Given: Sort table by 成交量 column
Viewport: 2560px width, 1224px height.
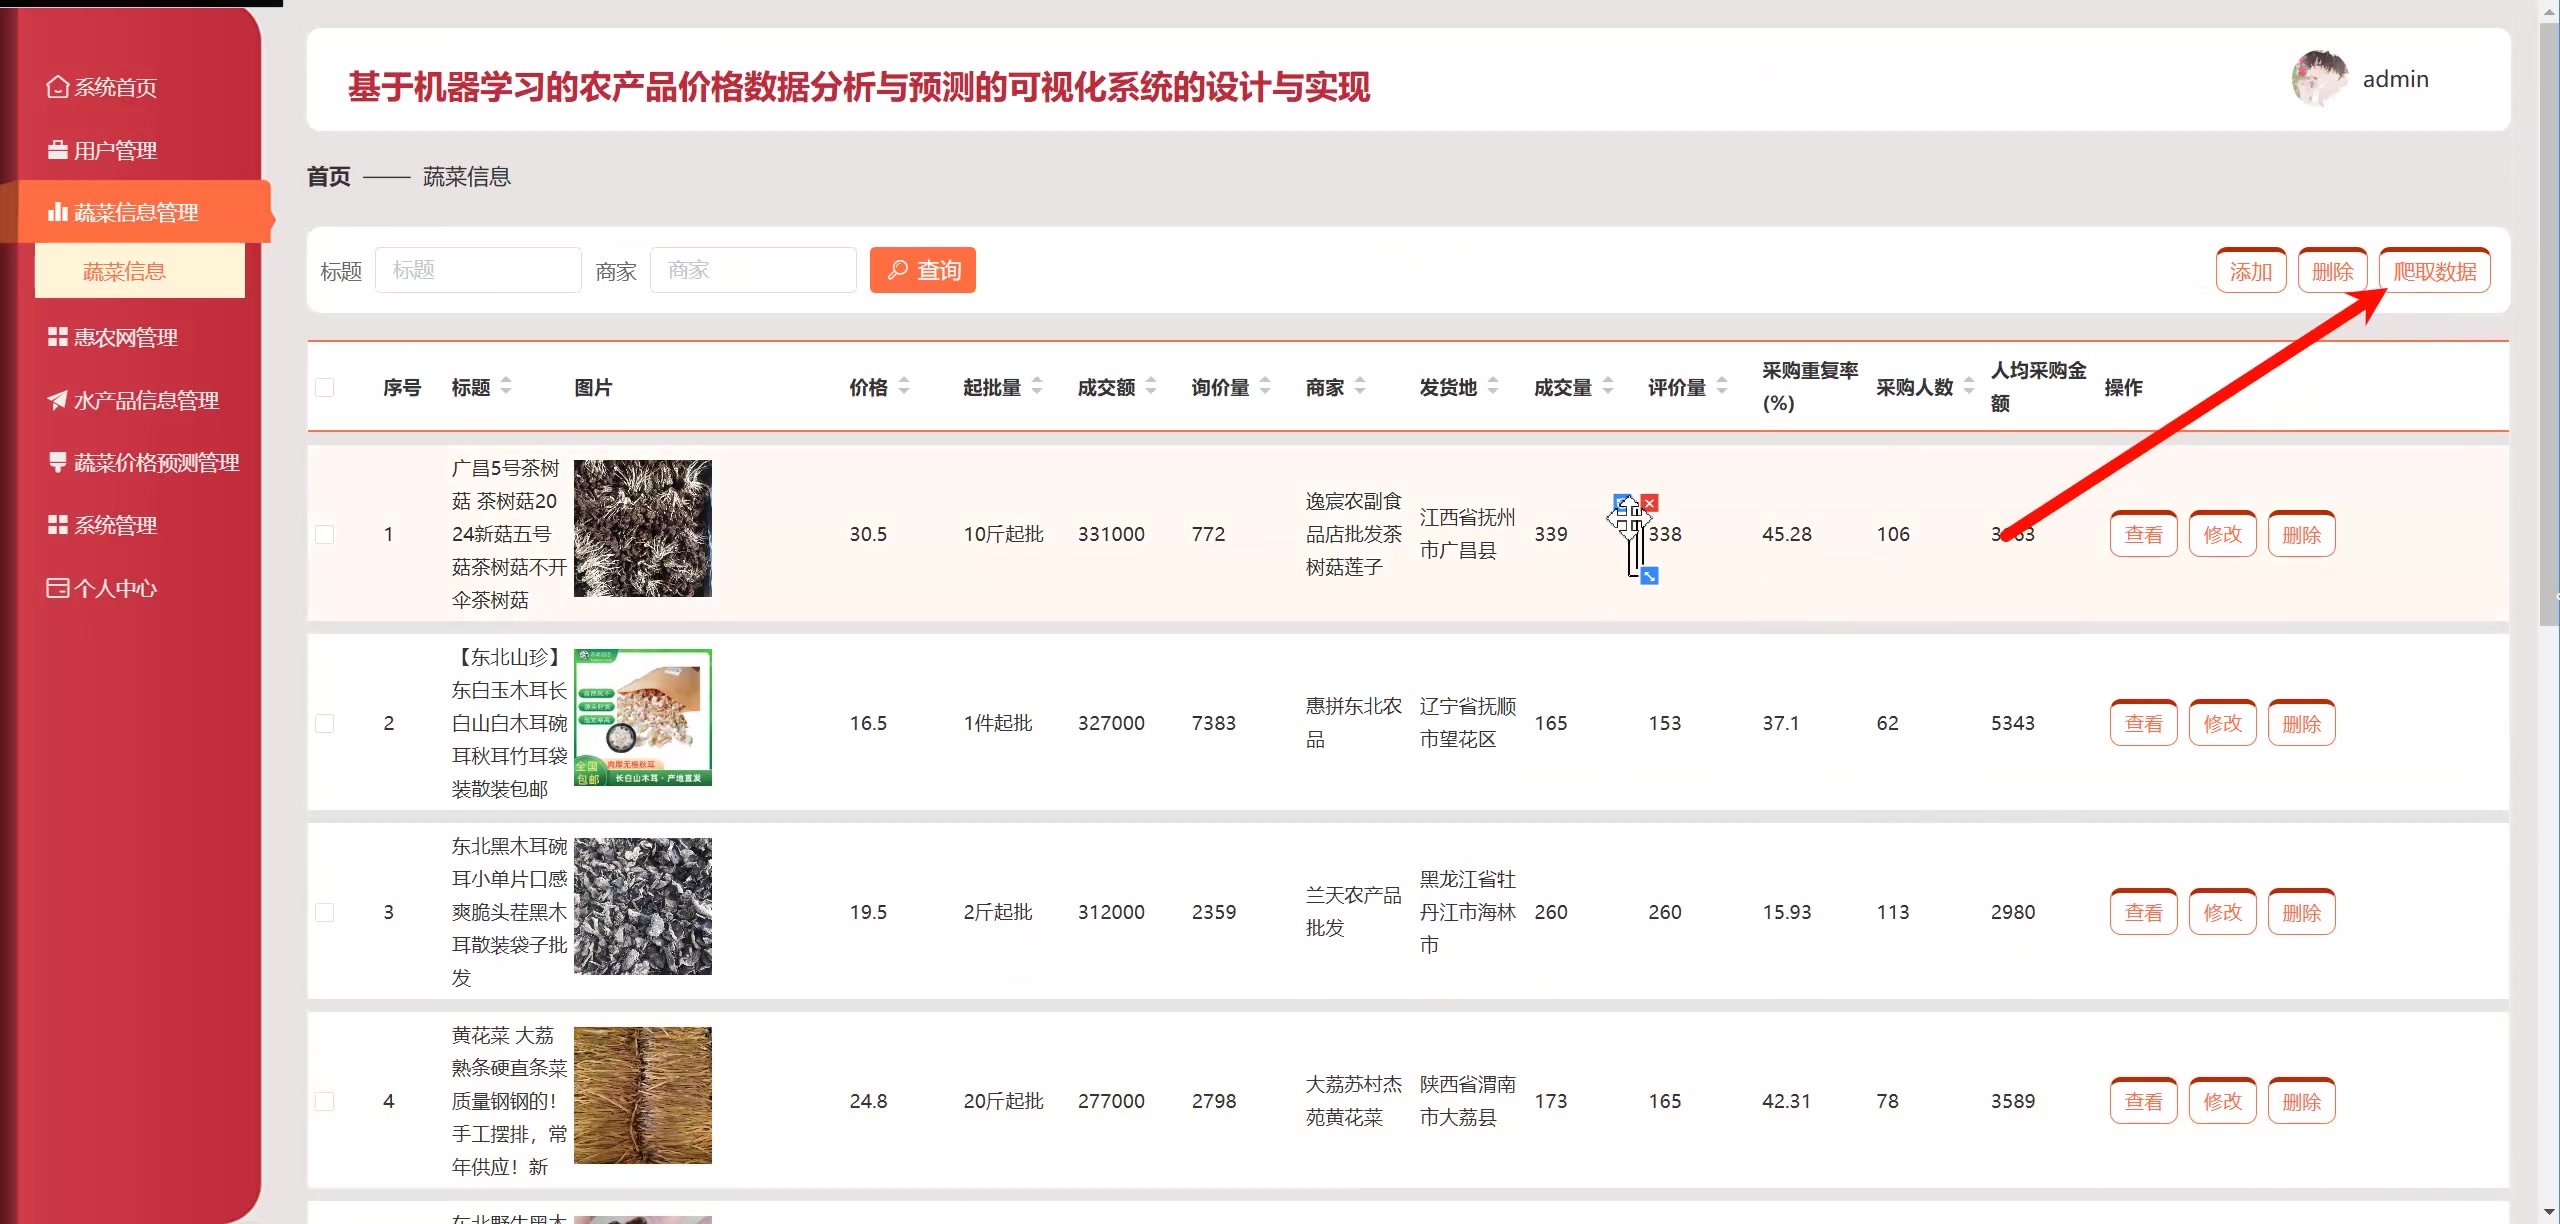Looking at the screenshot, I should tap(1608, 387).
